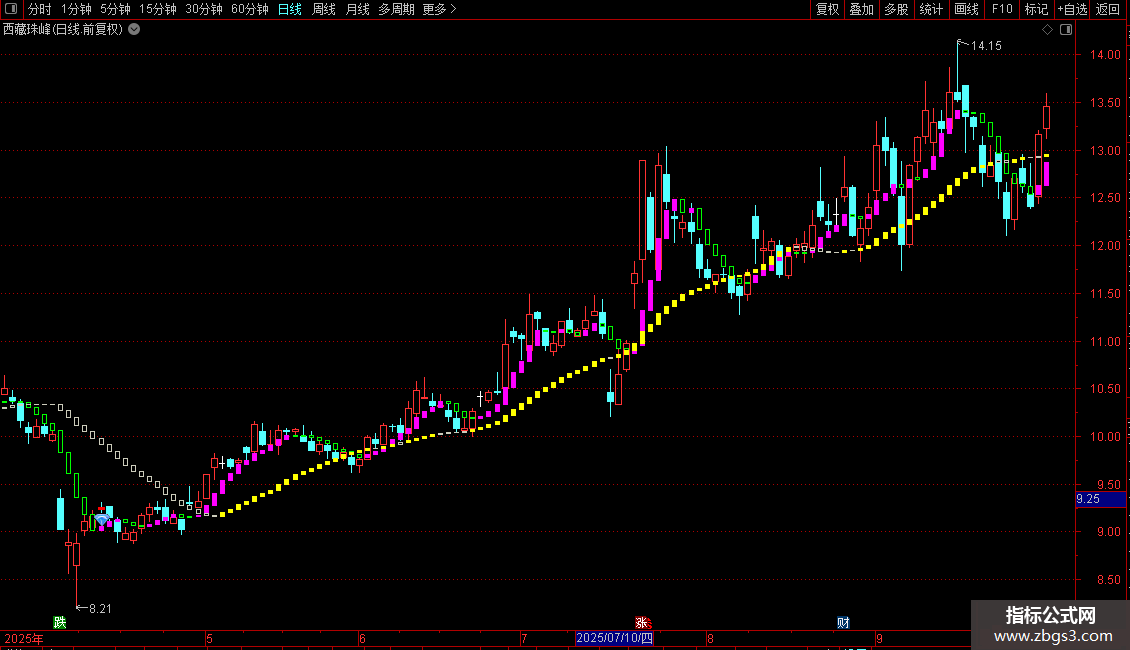Viewport: 1130px width, 650px height.
Task: Click month 9 on time axis
Action: coord(879,638)
